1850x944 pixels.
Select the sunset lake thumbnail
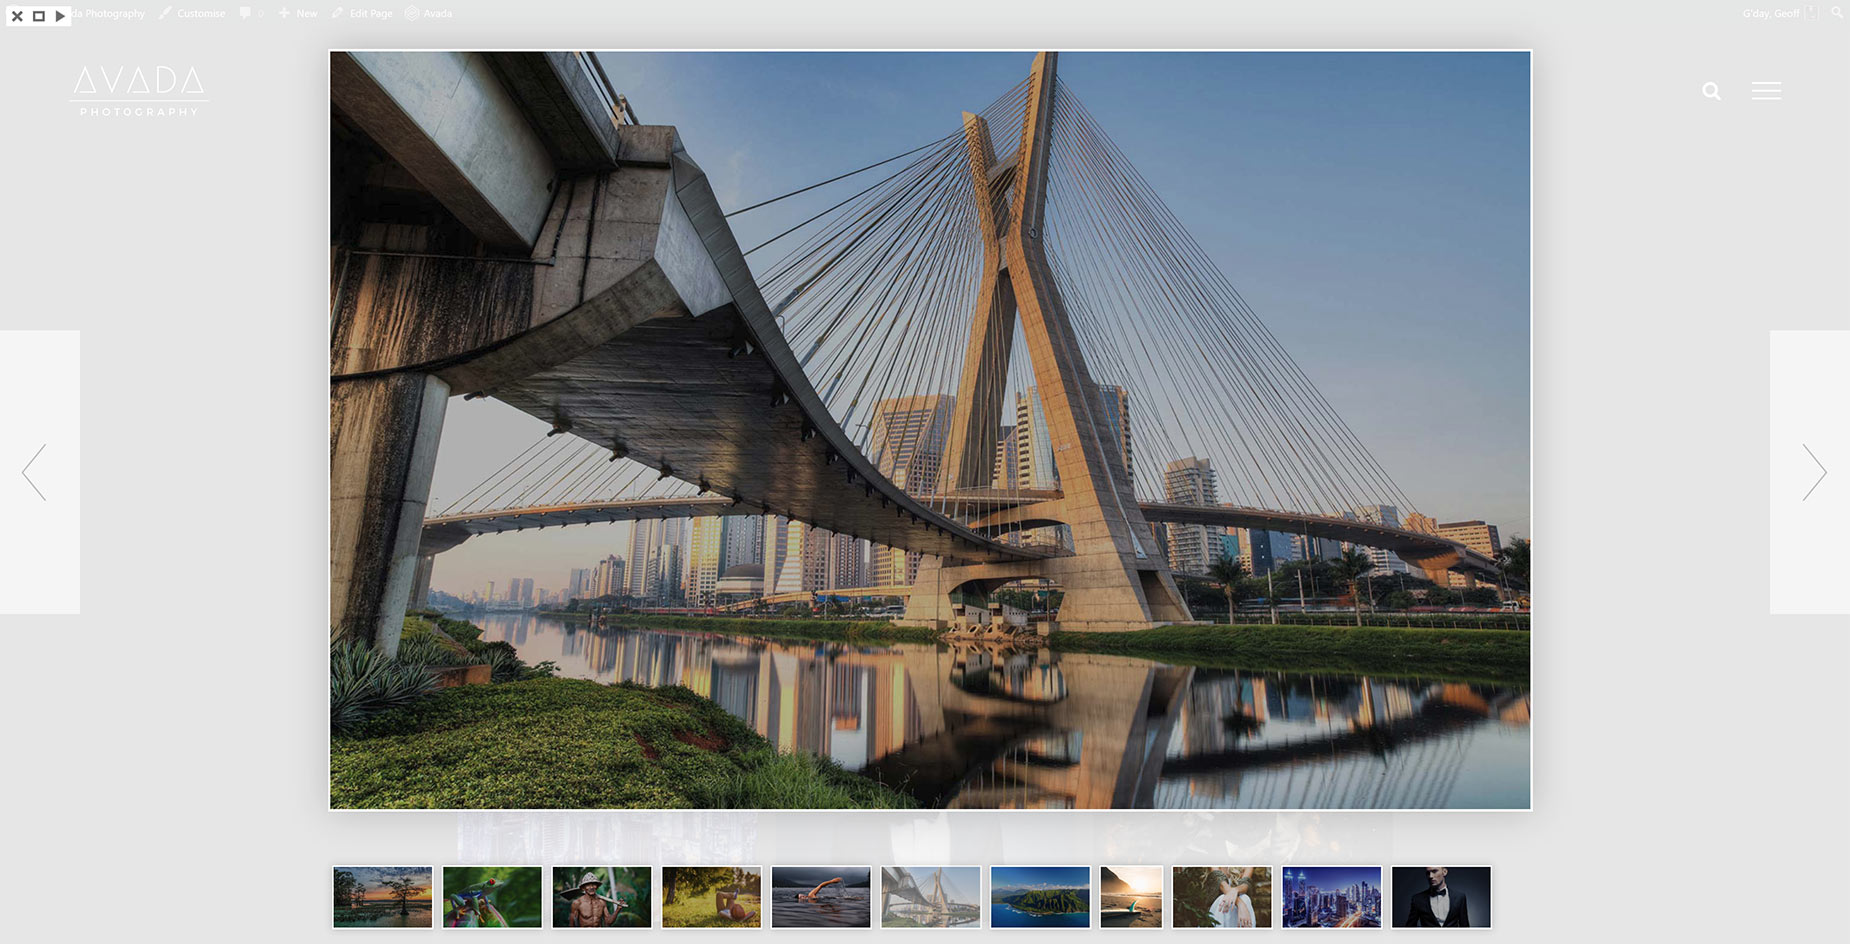point(383,897)
